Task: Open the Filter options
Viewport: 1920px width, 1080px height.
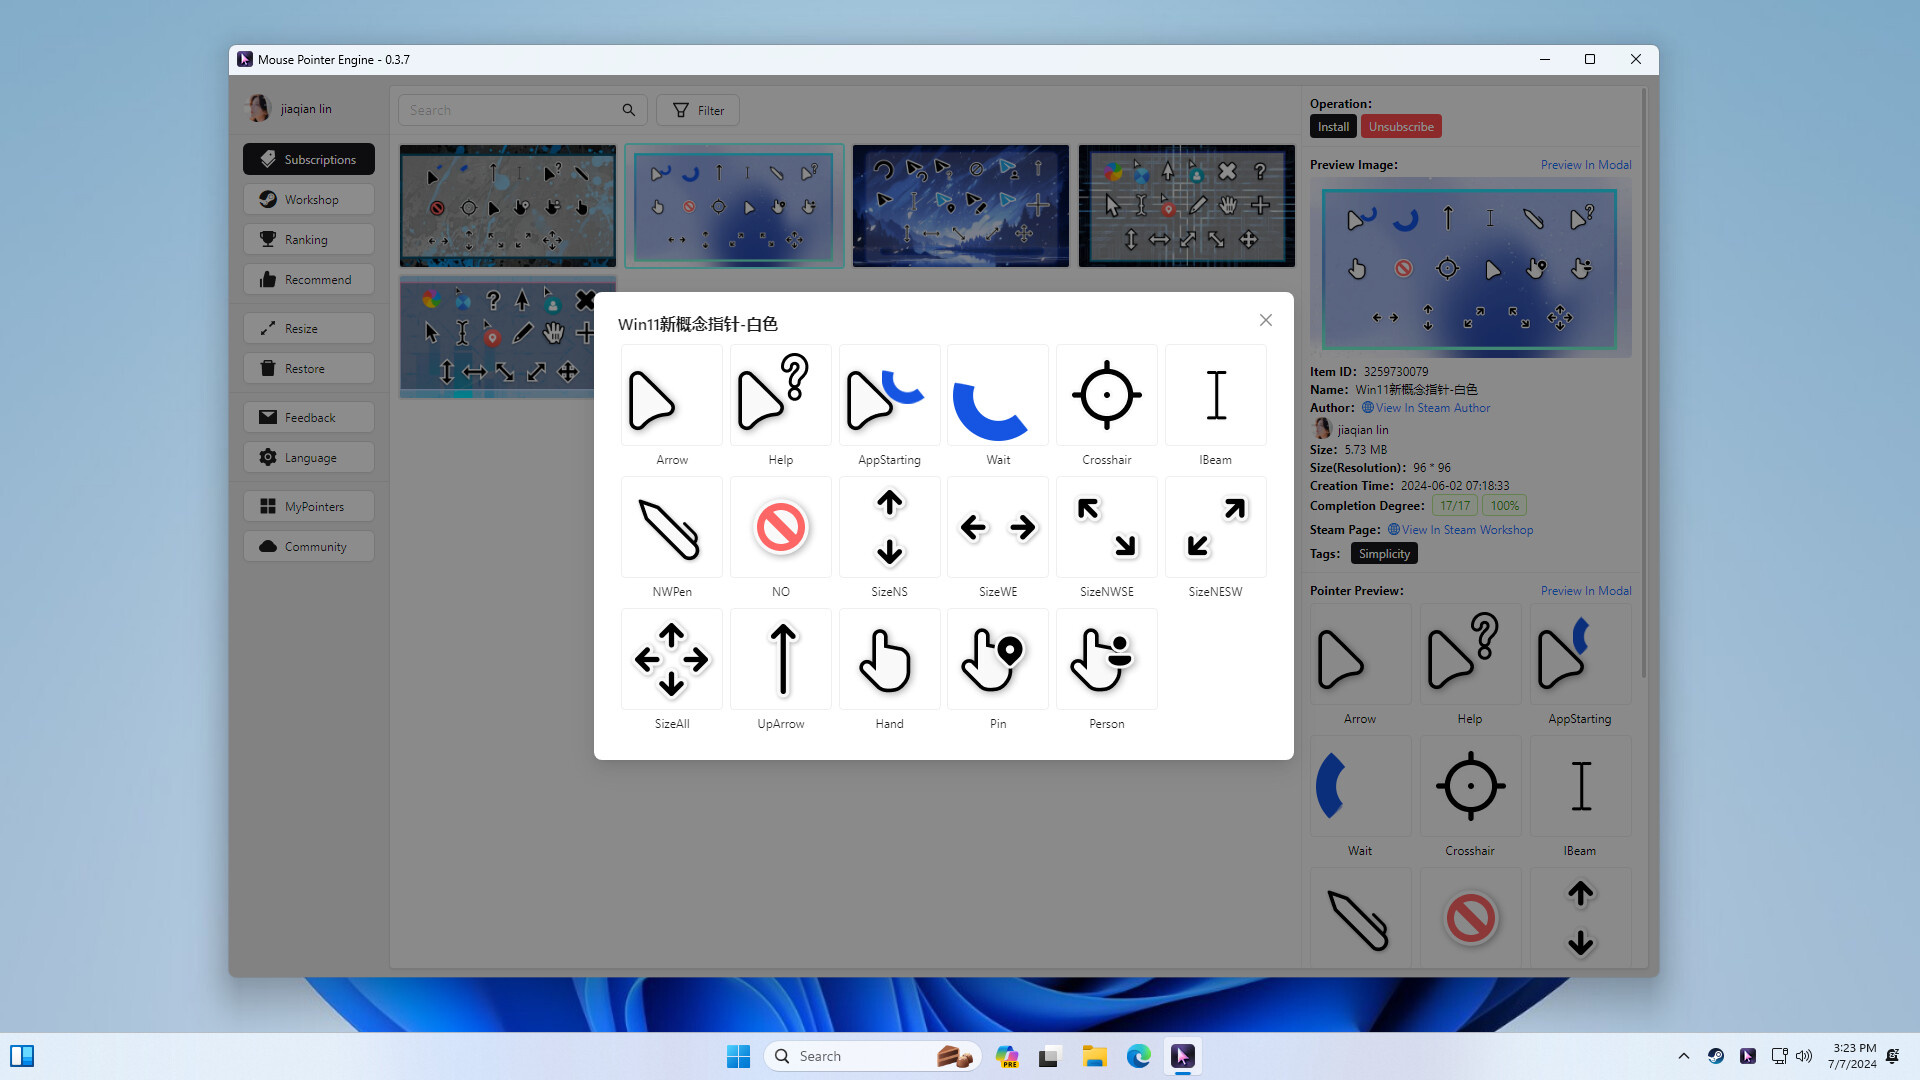Action: pyautogui.click(x=697, y=110)
